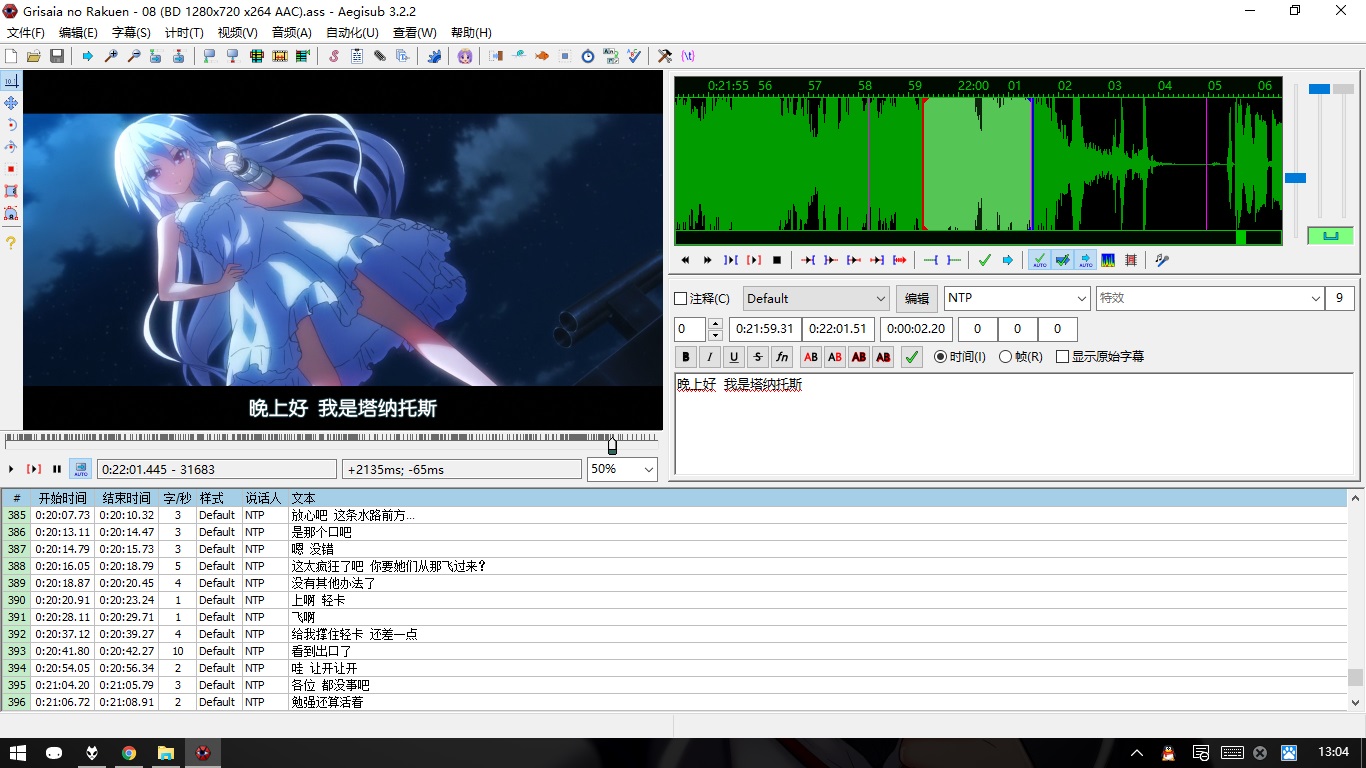
Task: Toggle the green zoom link button beside the audio sliders
Action: (1330, 236)
